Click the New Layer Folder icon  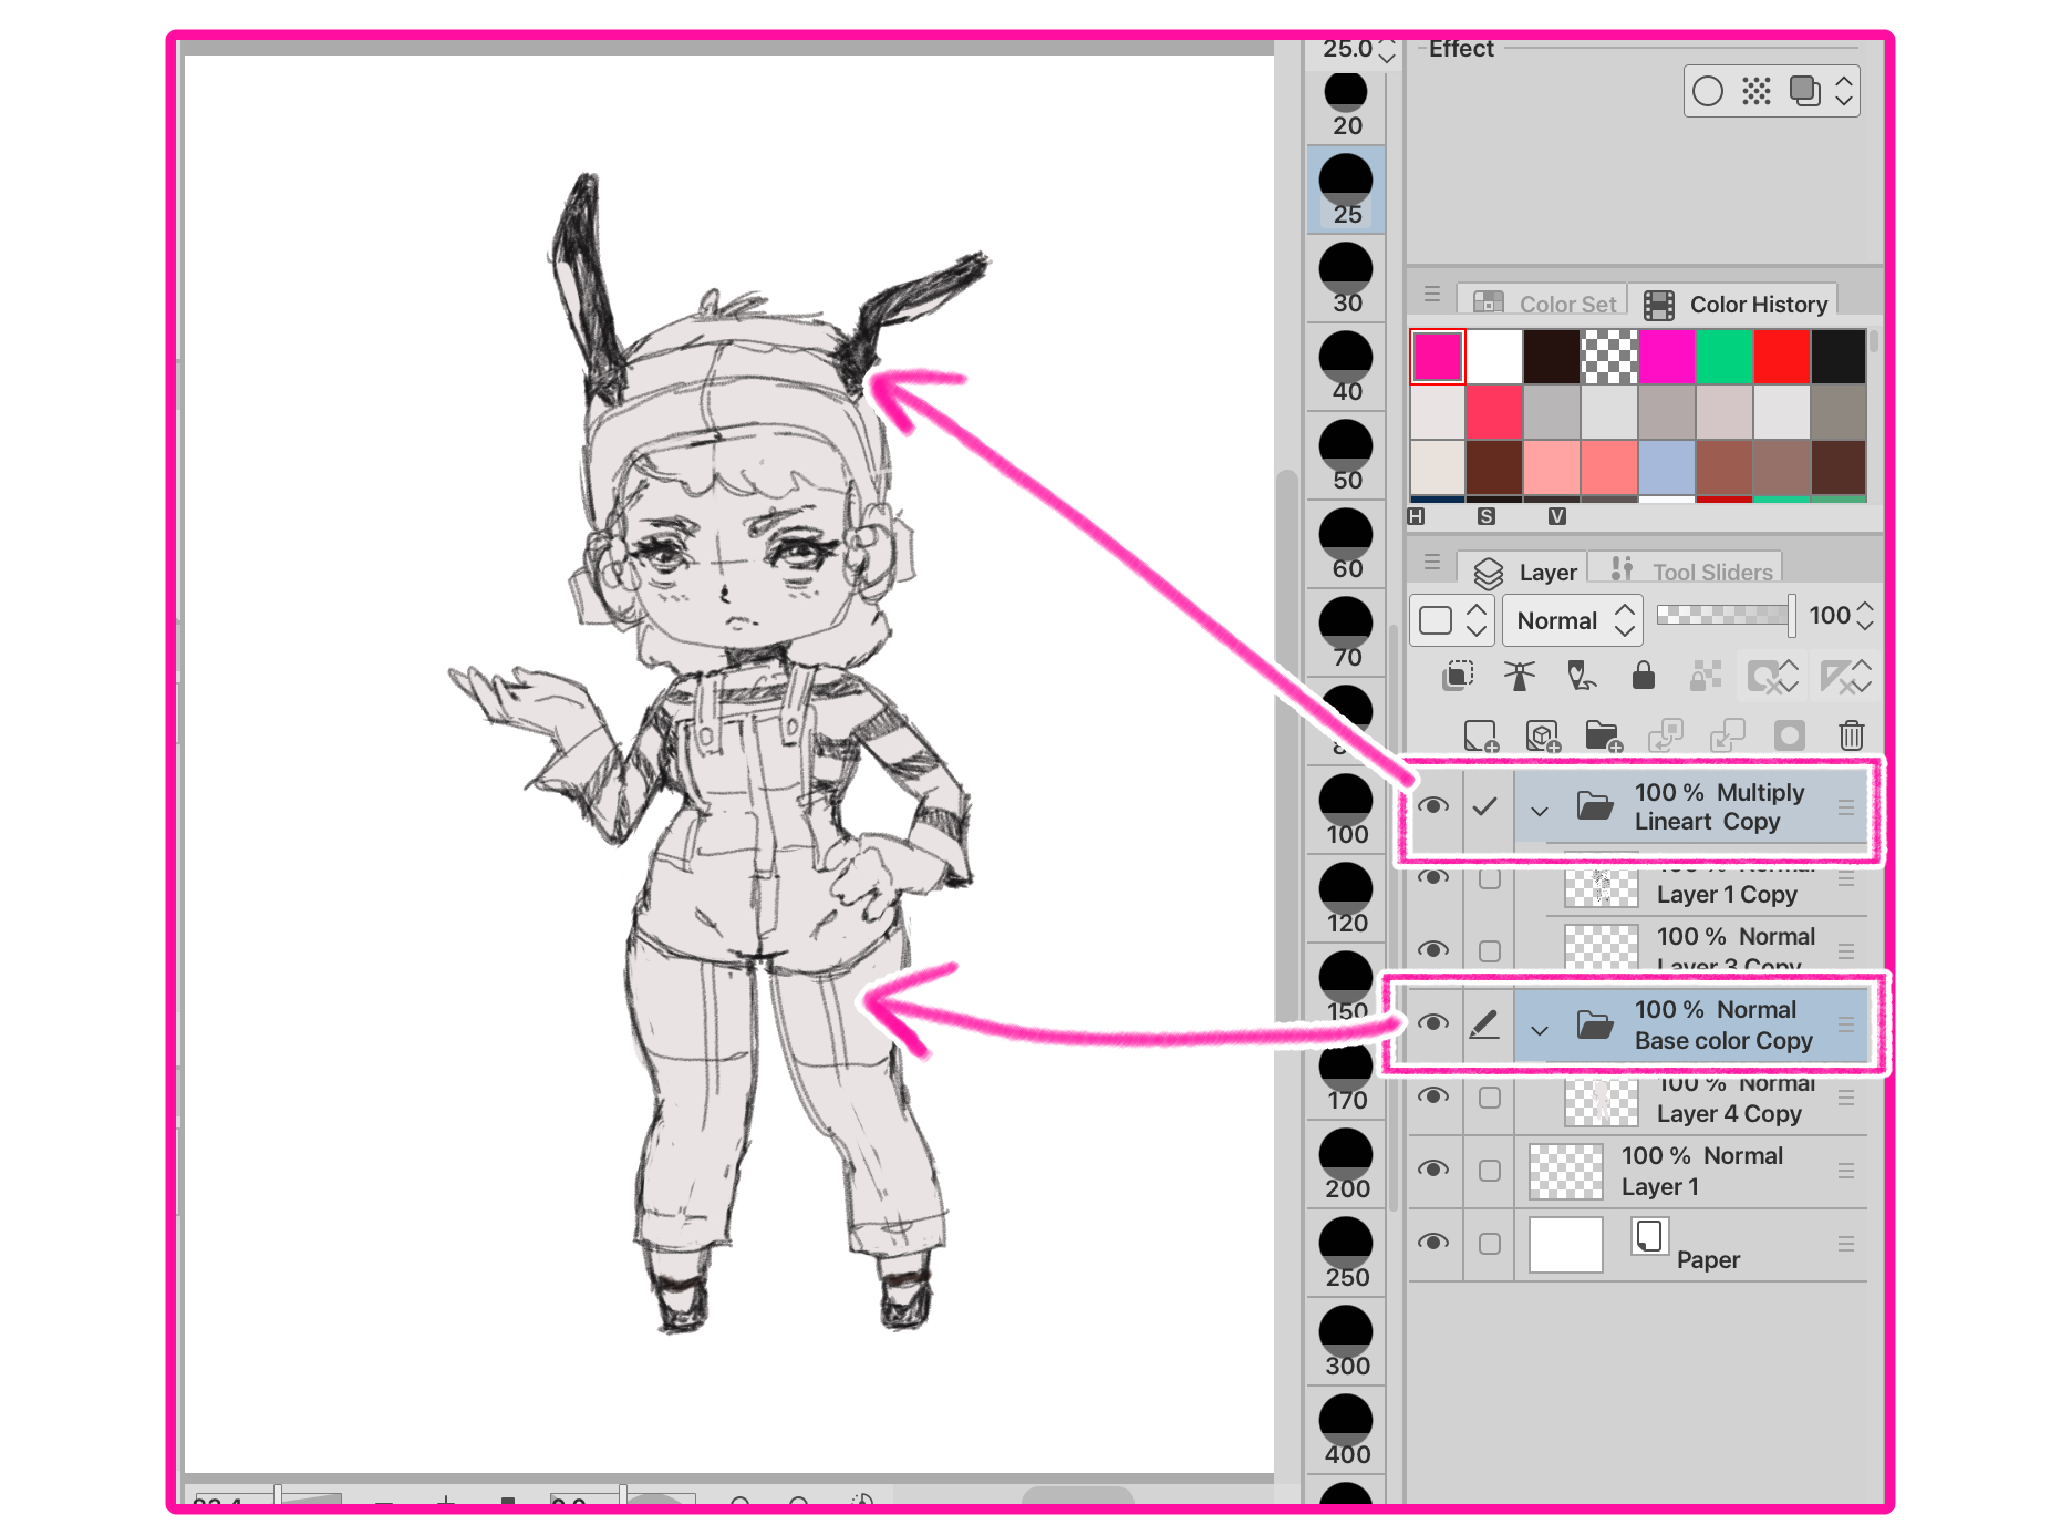coord(1602,735)
